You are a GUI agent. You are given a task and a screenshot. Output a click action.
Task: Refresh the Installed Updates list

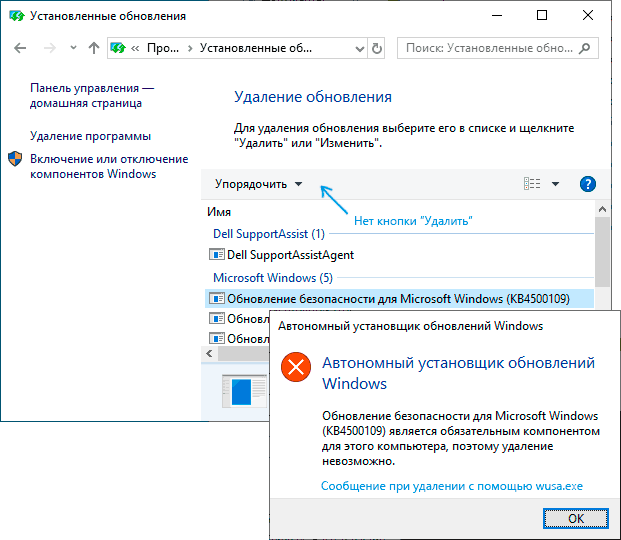click(377, 48)
